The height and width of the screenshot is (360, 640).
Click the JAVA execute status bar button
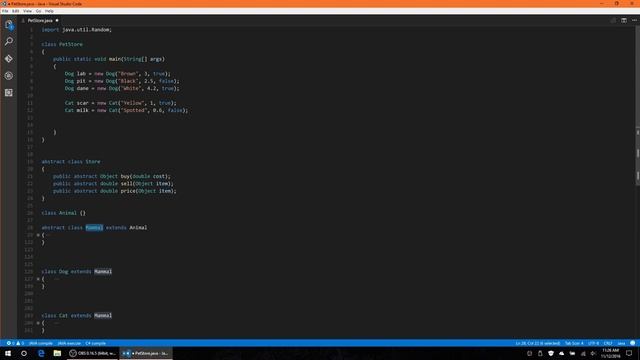point(69,343)
